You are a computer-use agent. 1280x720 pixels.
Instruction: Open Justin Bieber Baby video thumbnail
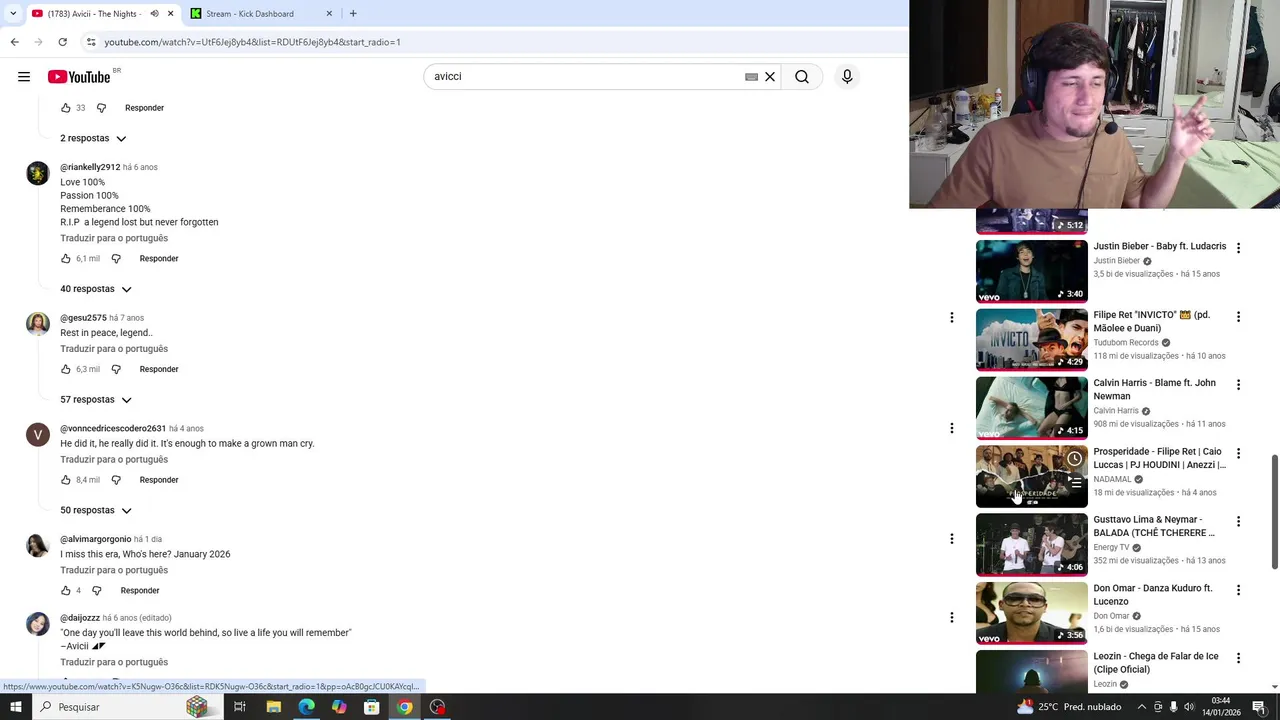1031,271
